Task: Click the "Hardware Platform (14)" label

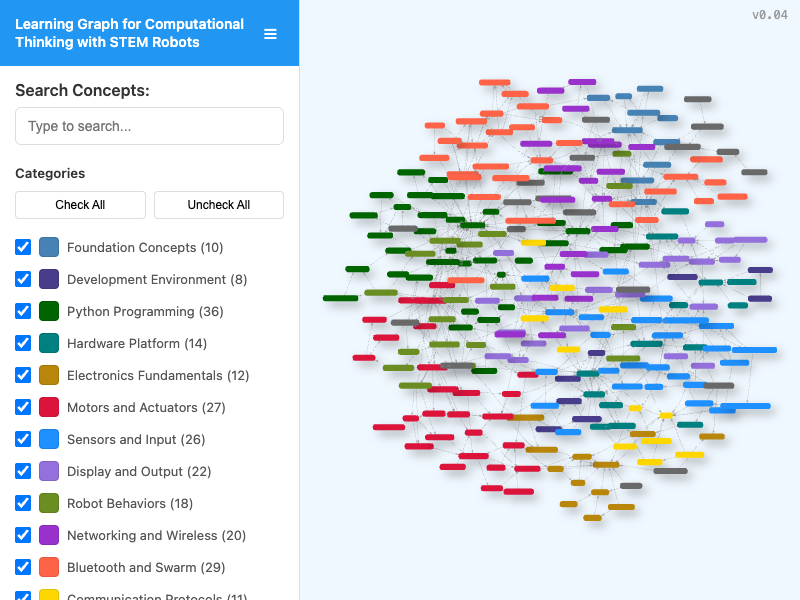Action: coord(137,343)
